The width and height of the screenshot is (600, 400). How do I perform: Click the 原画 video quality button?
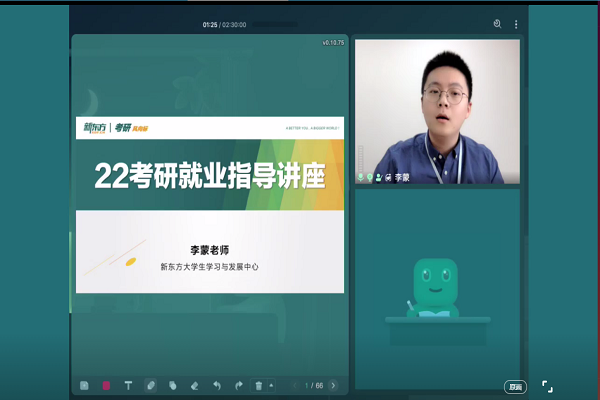click(x=515, y=386)
